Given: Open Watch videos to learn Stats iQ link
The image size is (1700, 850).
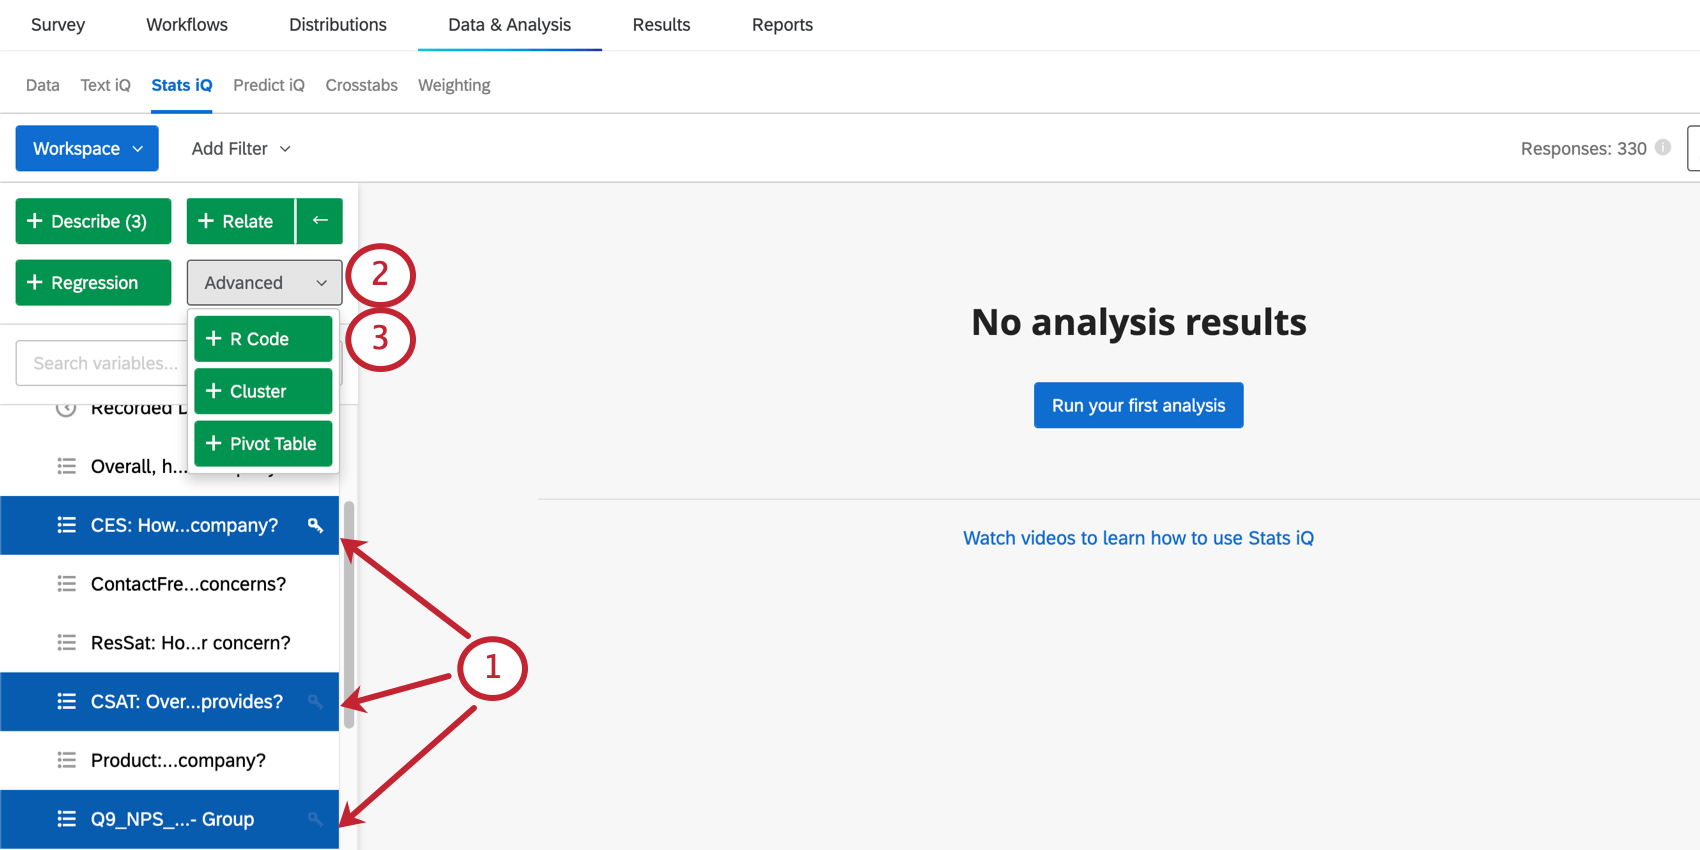Looking at the screenshot, I should pyautogui.click(x=1138, y=538).
